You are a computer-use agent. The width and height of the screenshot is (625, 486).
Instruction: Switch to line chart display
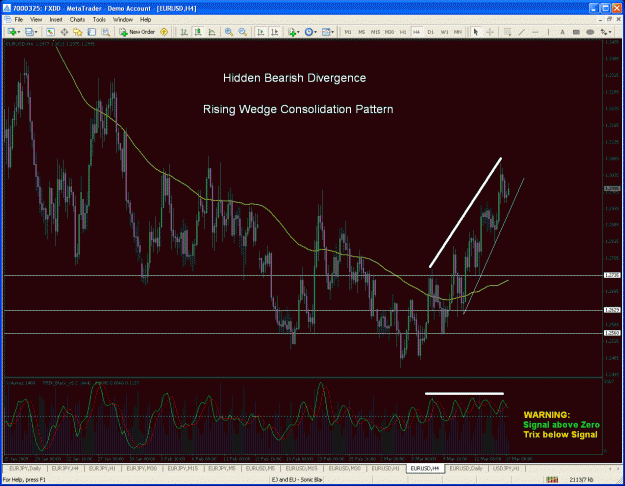click(212, 32)
